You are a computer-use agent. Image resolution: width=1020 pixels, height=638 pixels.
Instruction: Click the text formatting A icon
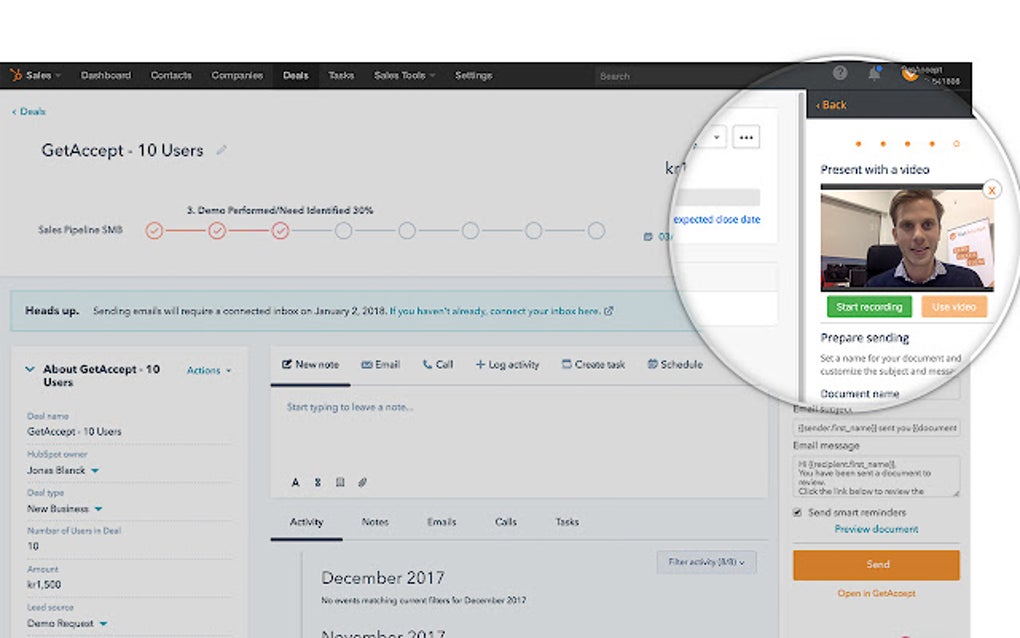[x=295, y=483]
